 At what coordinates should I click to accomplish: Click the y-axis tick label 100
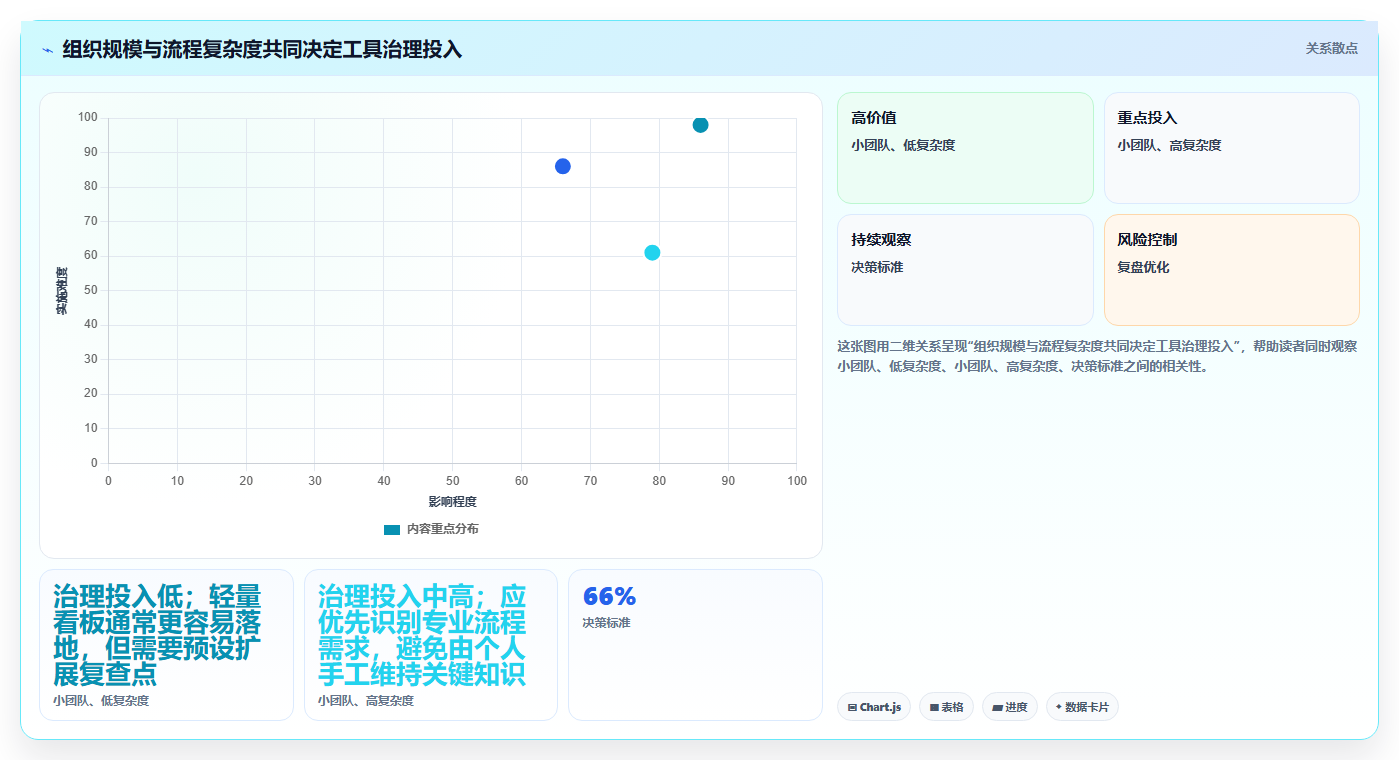click(x=88, y=118)
